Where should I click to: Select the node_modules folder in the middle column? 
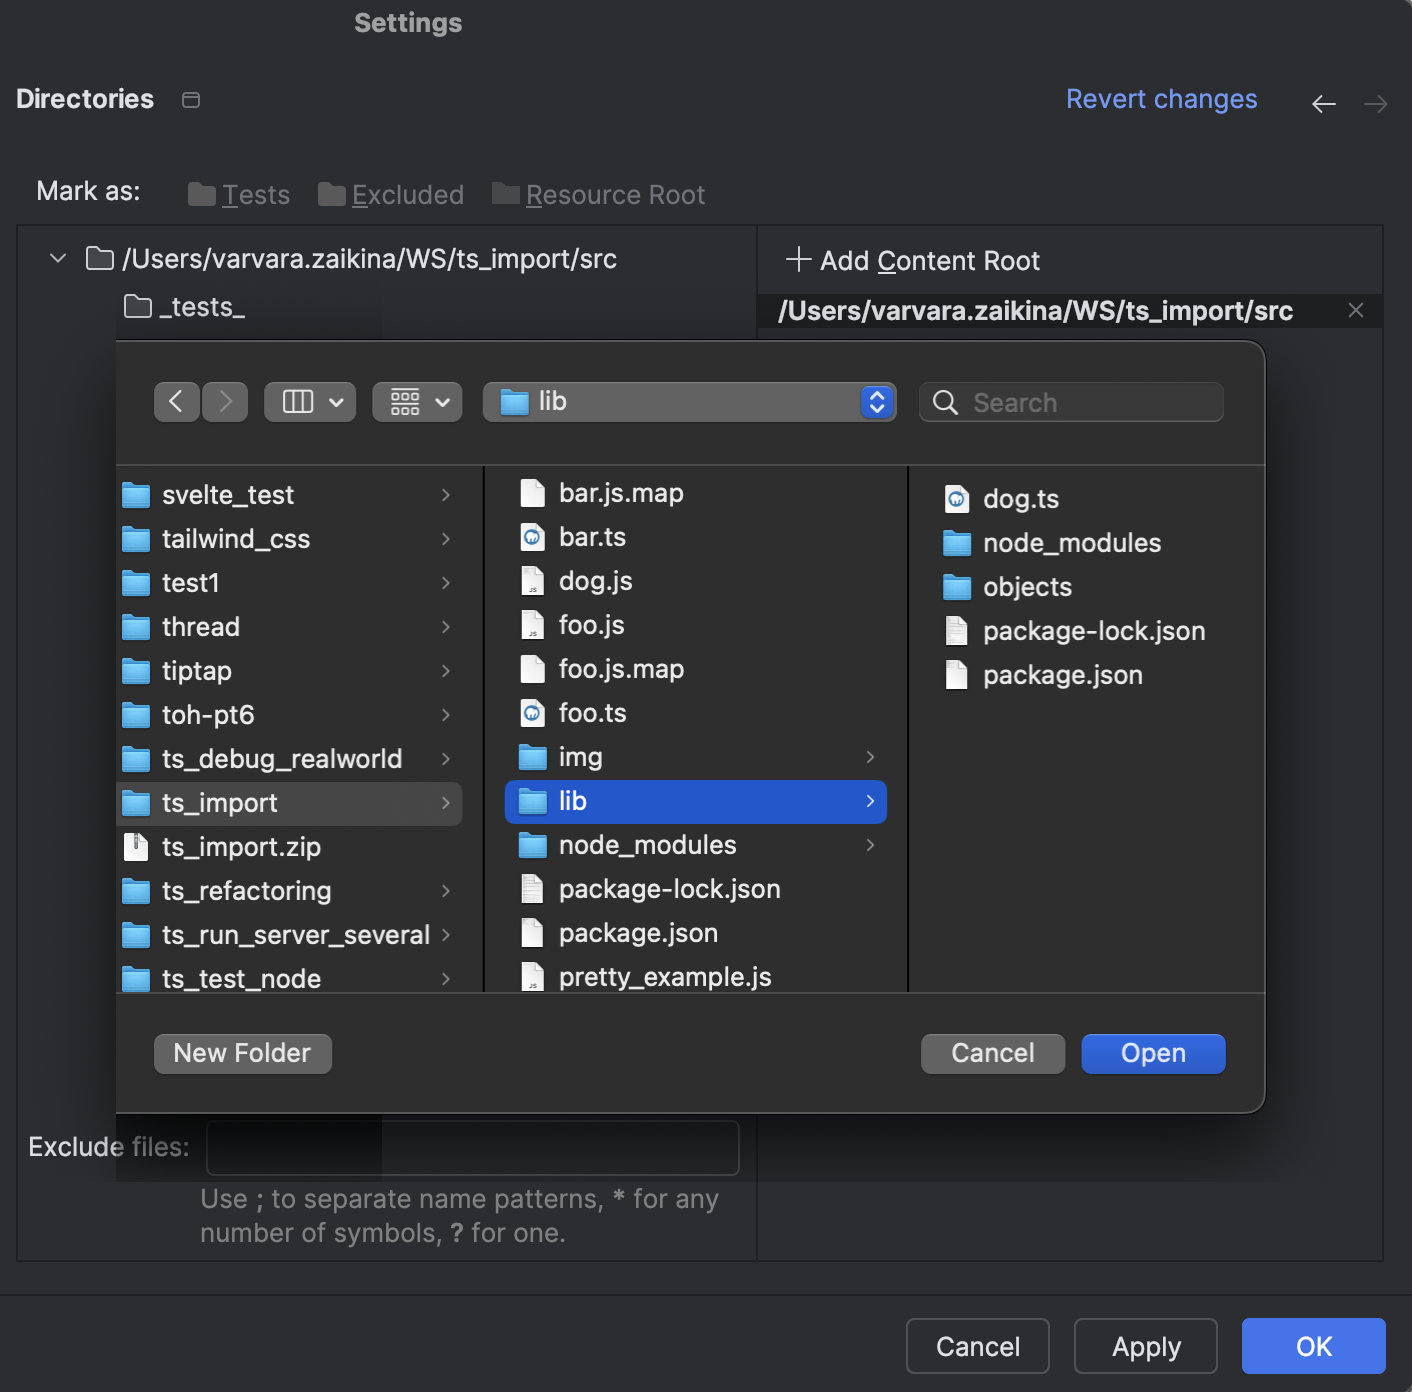647,845
